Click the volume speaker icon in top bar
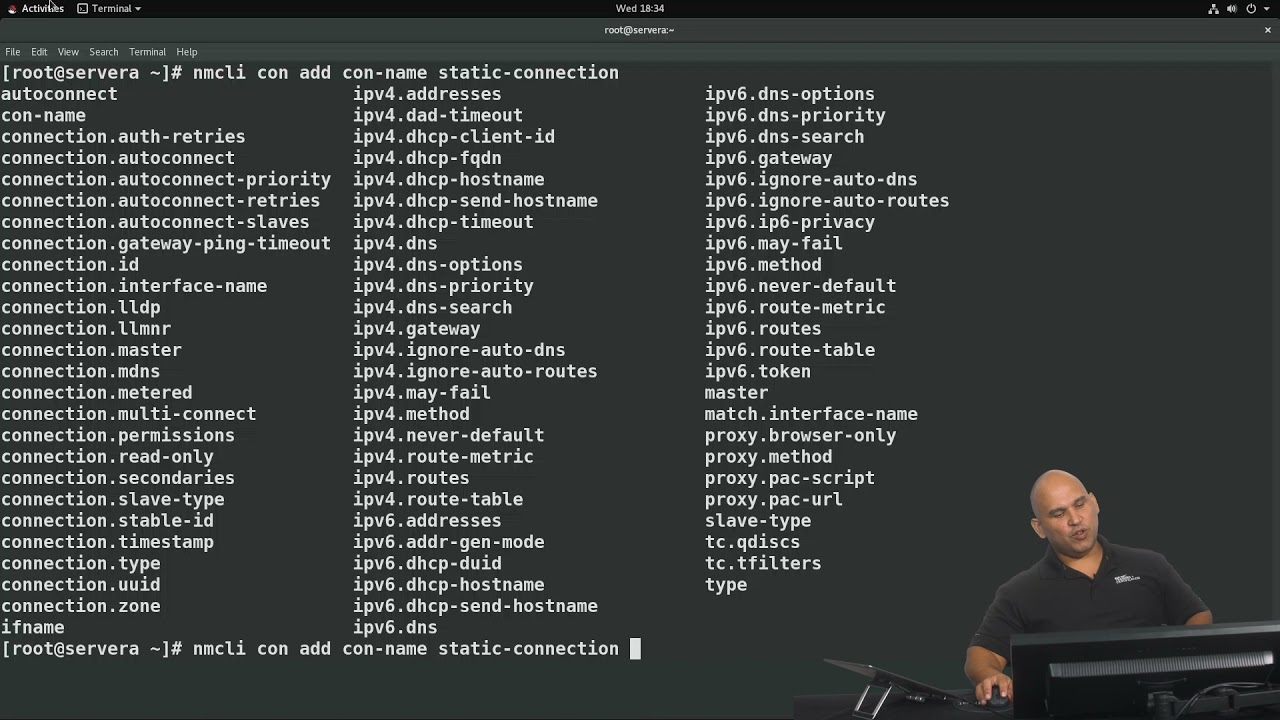The width and height of the screenshot is (1280, 720). tap(1232, 8)
